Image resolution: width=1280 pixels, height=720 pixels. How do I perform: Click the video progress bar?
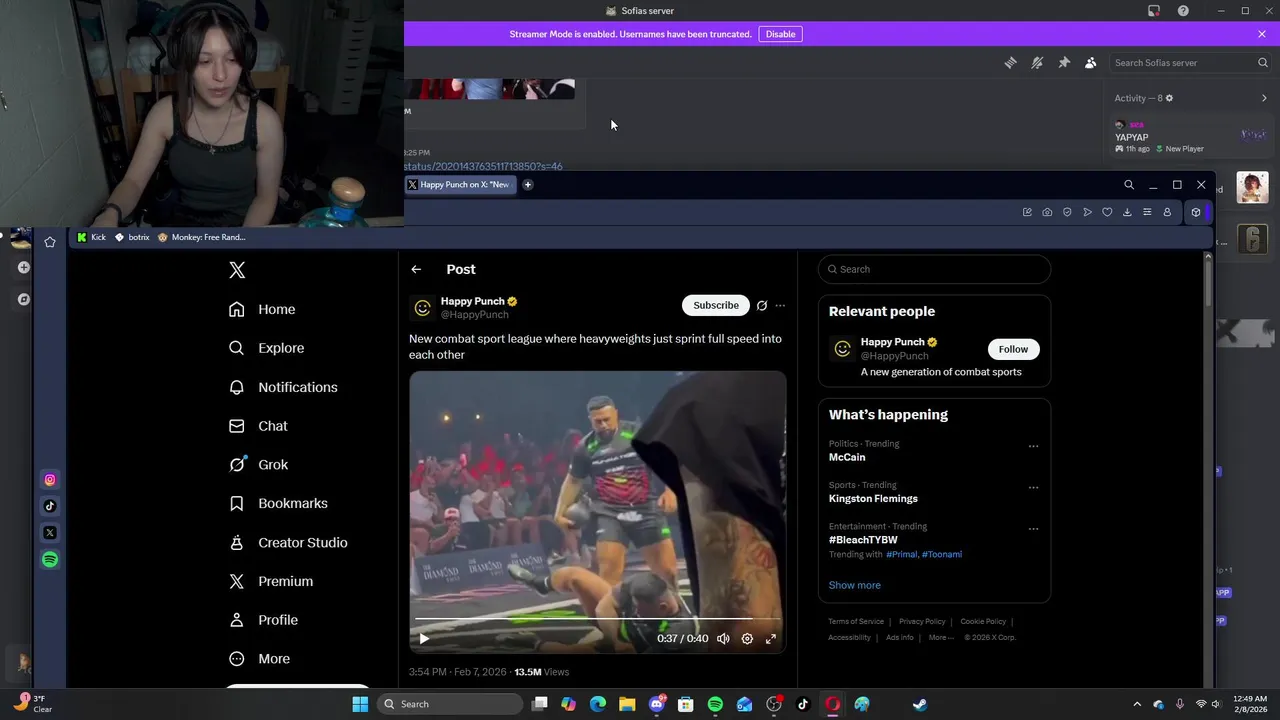[x=598, y=619]
